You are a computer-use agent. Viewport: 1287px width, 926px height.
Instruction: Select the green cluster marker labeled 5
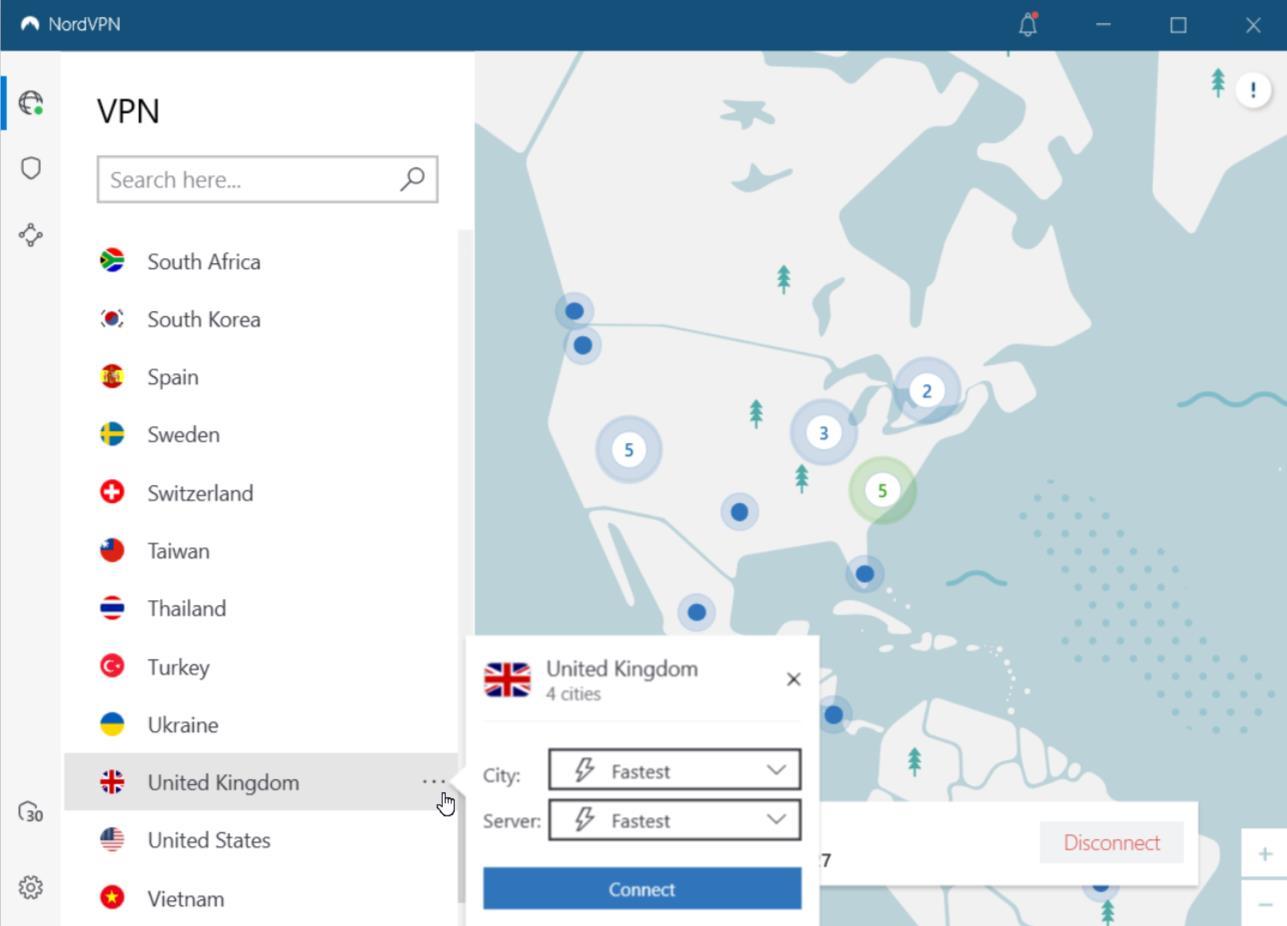[882, 490]
